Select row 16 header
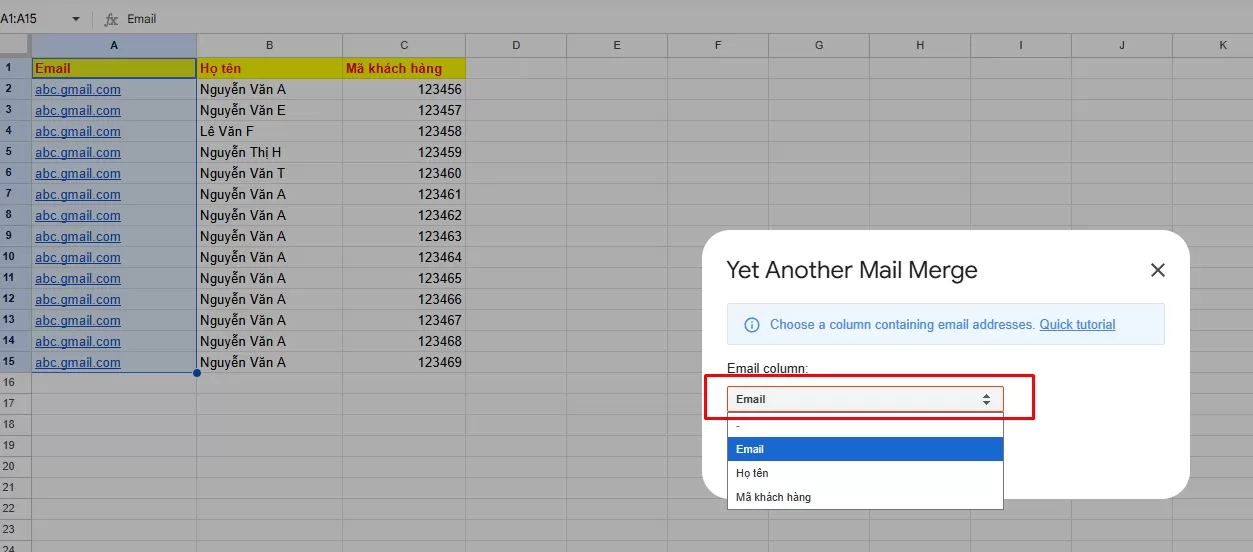This screenshot has height=552, width=1253. click(15, 383)
